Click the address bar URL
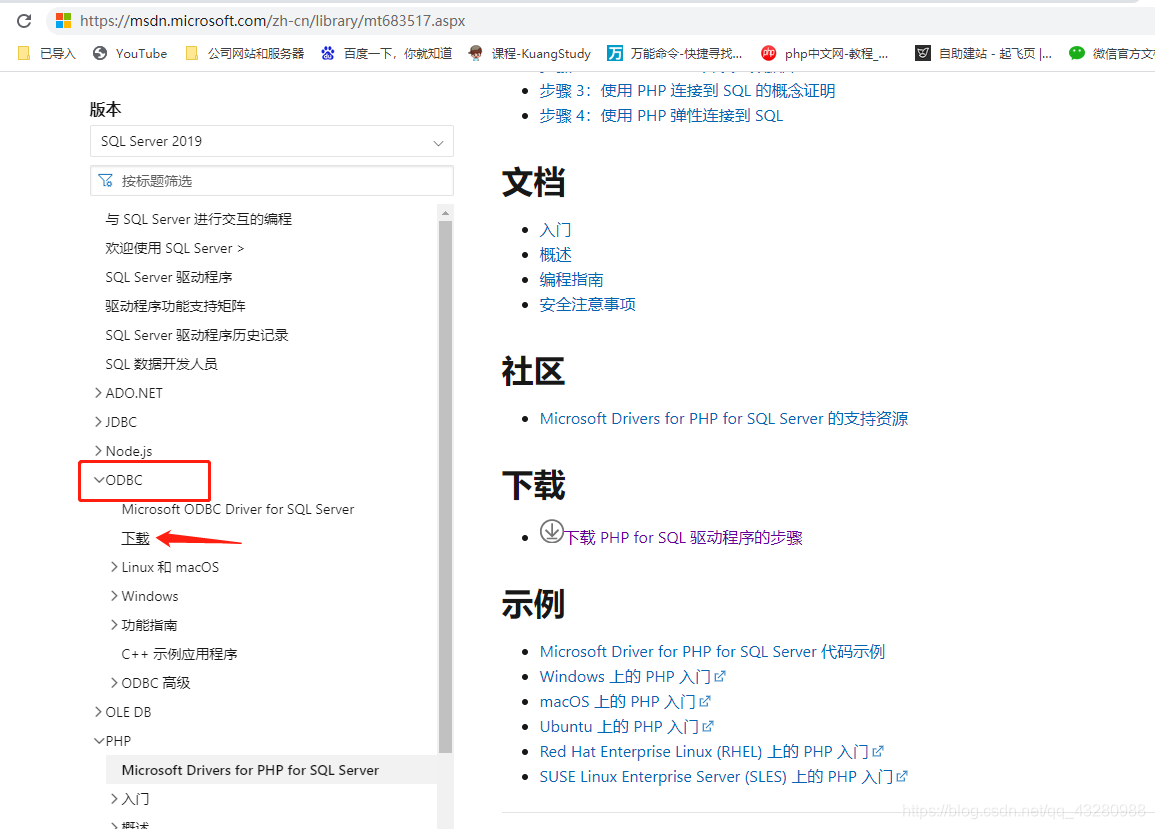Screen dimensions: 1155x829 pyautogui.click(x=273, y=21)
